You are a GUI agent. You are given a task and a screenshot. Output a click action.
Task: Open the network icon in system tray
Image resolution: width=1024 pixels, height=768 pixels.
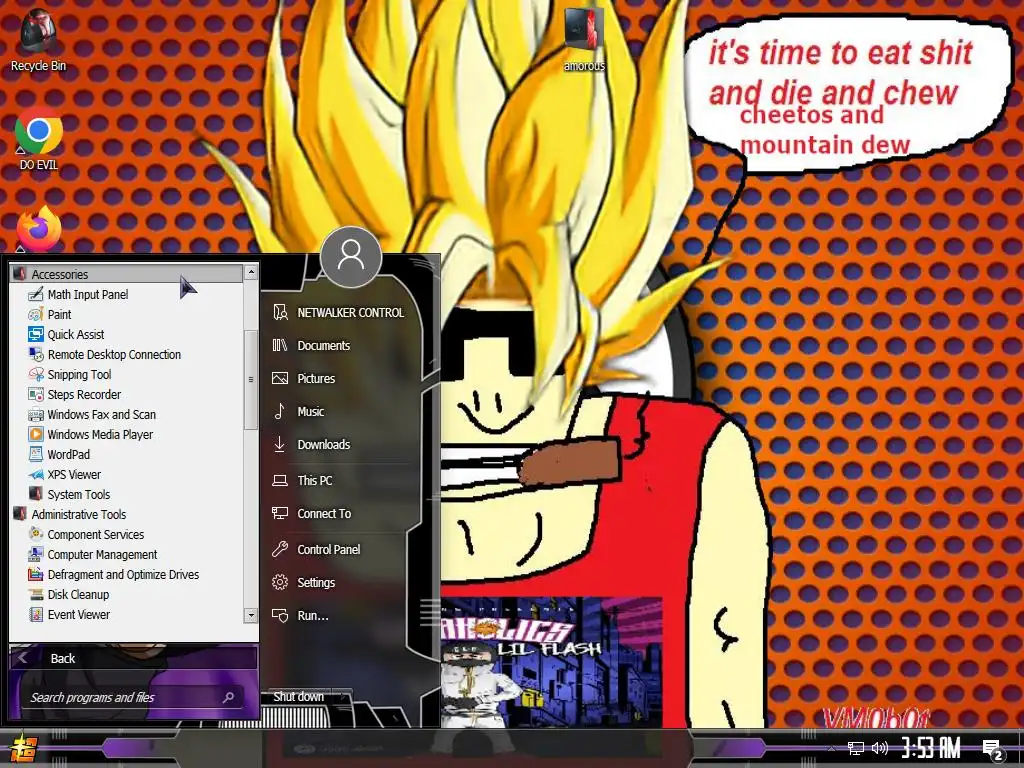click(856, 748)
